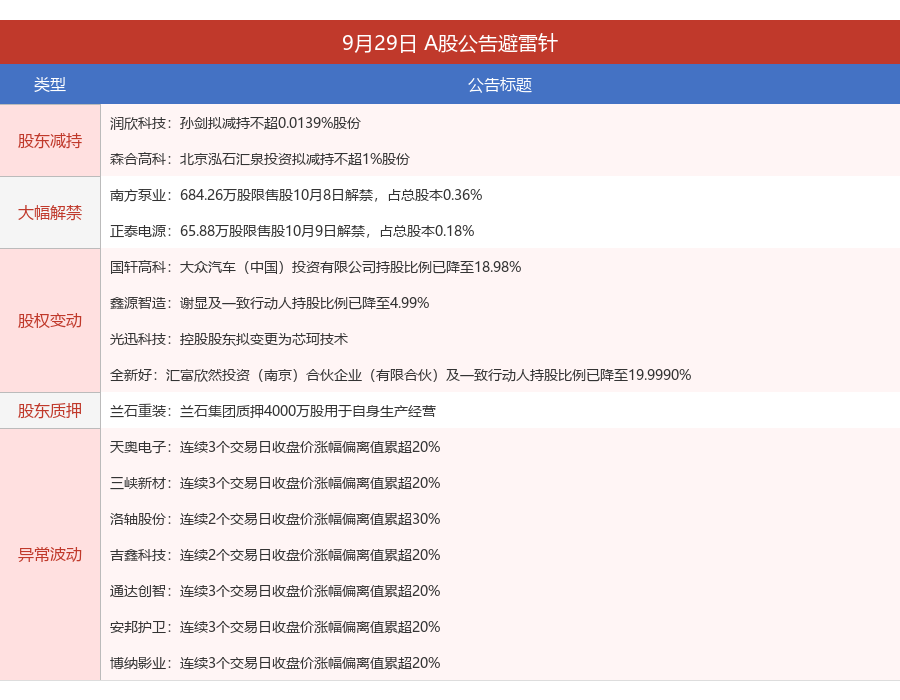The width and height of the screenshot is (900, 700).
Task: Open the 洛轴股份 累超30% row
Action: [275, 519]
